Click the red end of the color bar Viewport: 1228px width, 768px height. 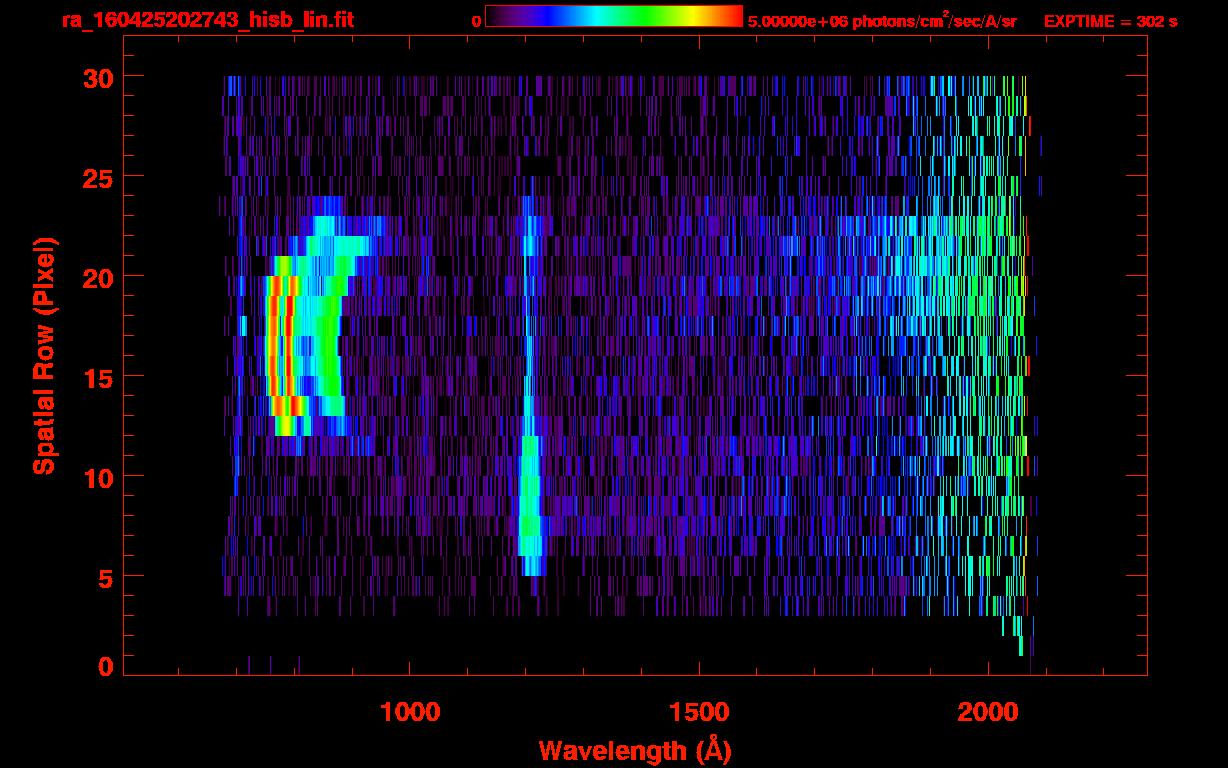(x=733, y=17)
